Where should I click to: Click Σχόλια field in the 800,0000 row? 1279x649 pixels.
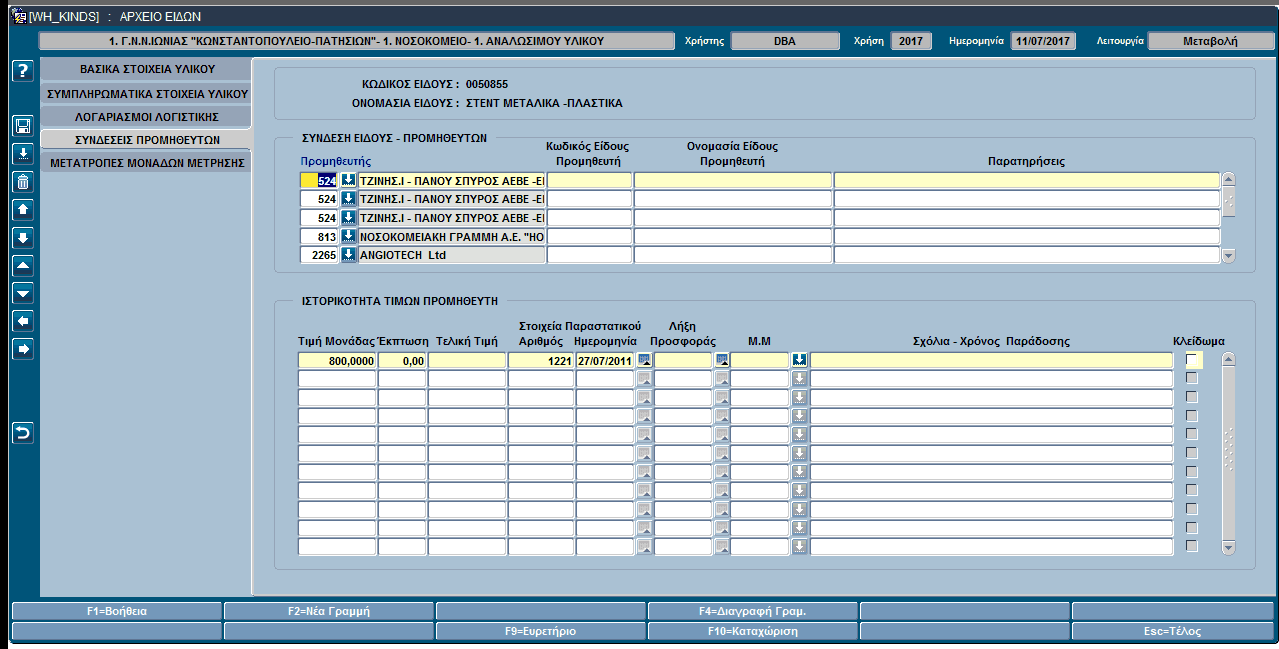tap(991, 360)
